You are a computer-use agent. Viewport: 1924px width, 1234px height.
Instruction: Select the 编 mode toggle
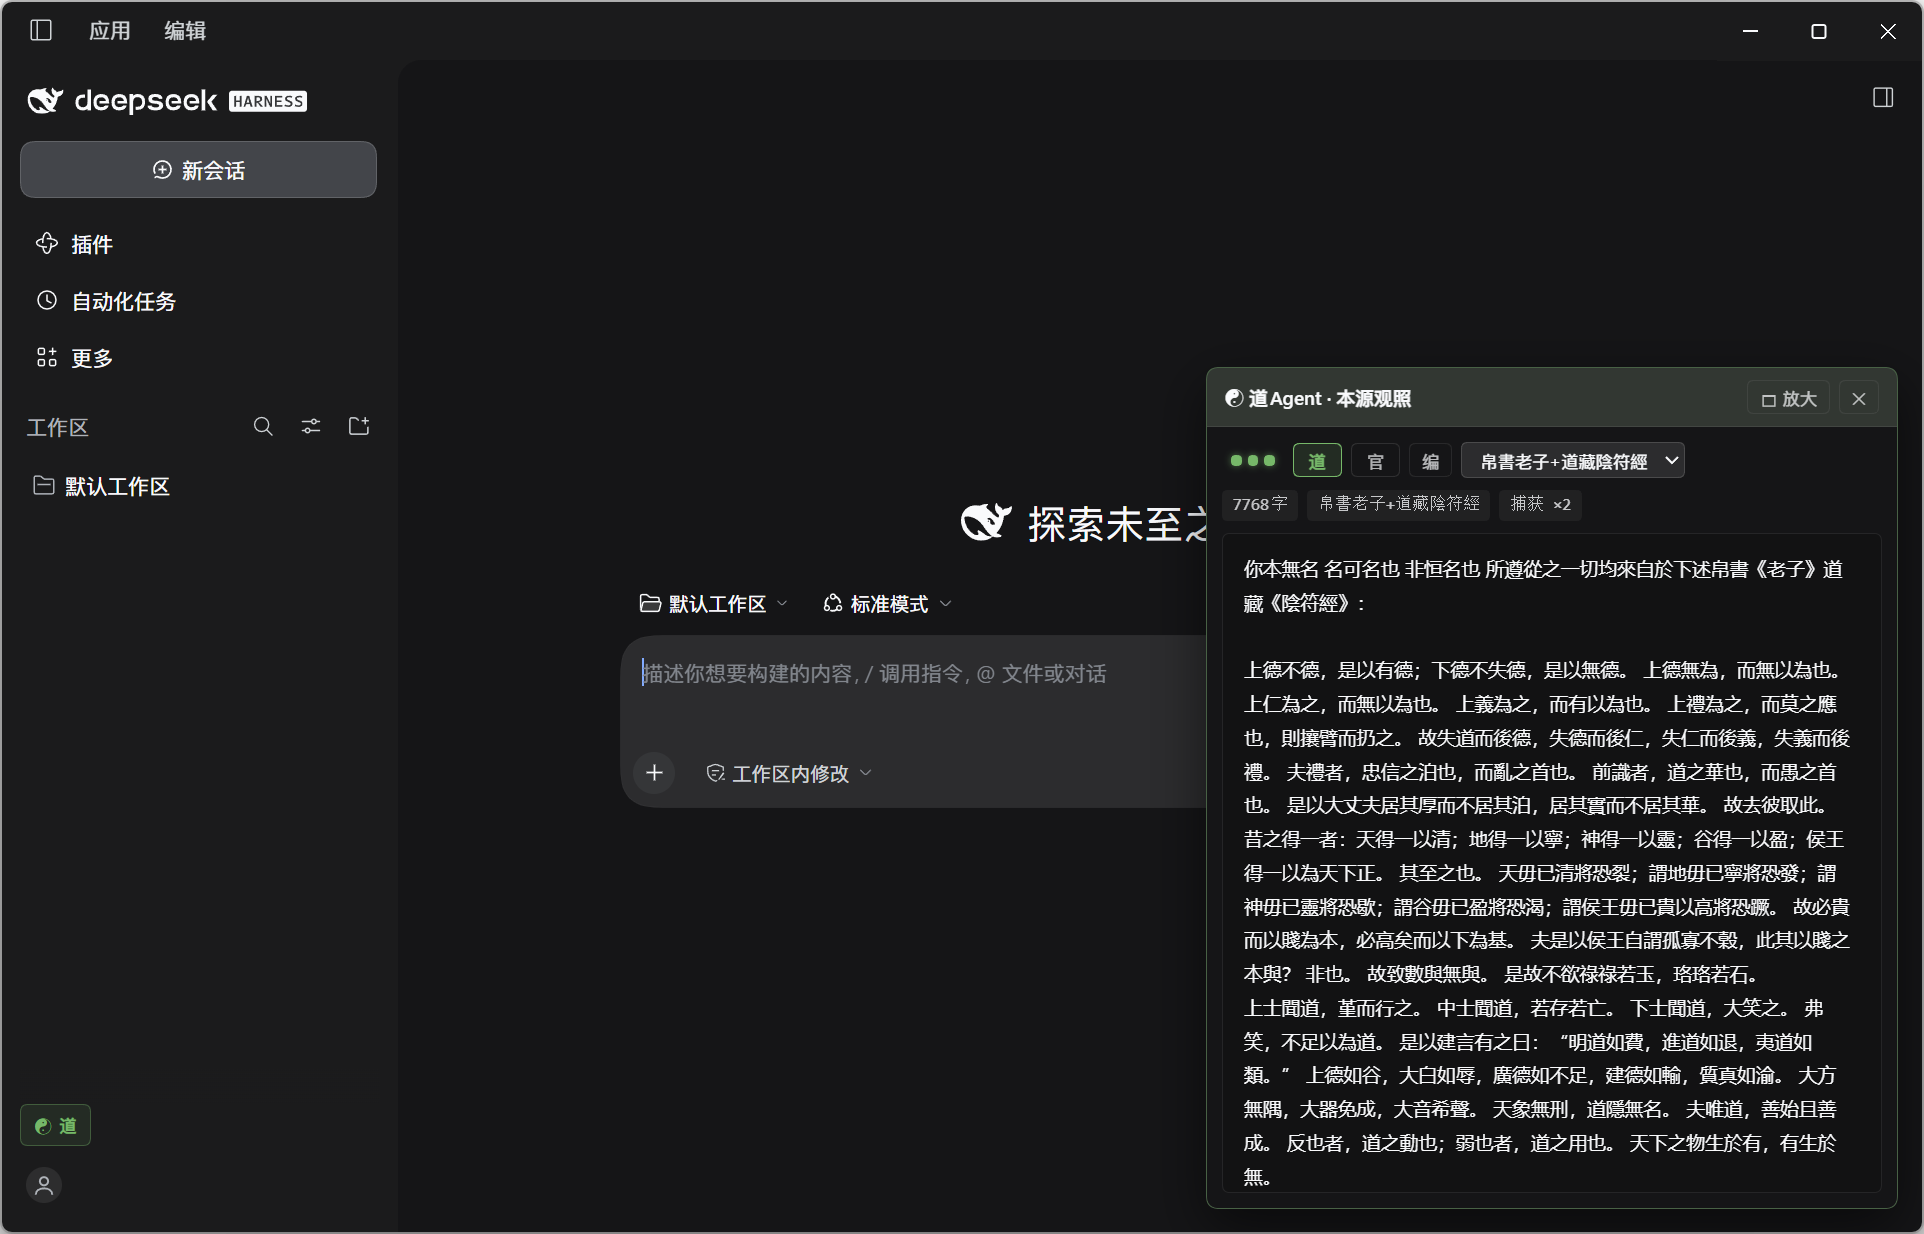(x=1430, y=461)
